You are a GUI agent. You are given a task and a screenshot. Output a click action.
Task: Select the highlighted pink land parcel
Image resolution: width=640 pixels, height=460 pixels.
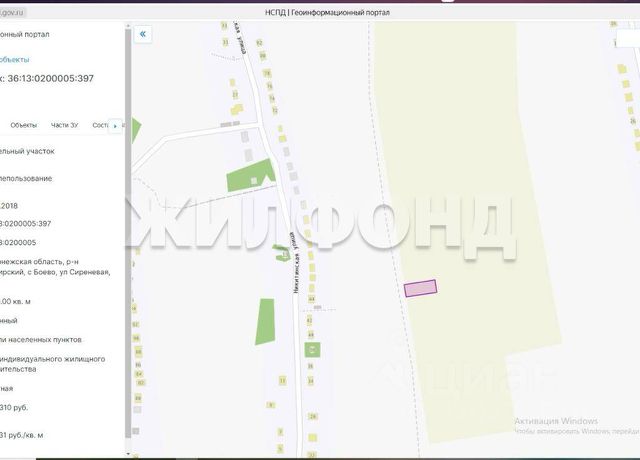(420, 288)
